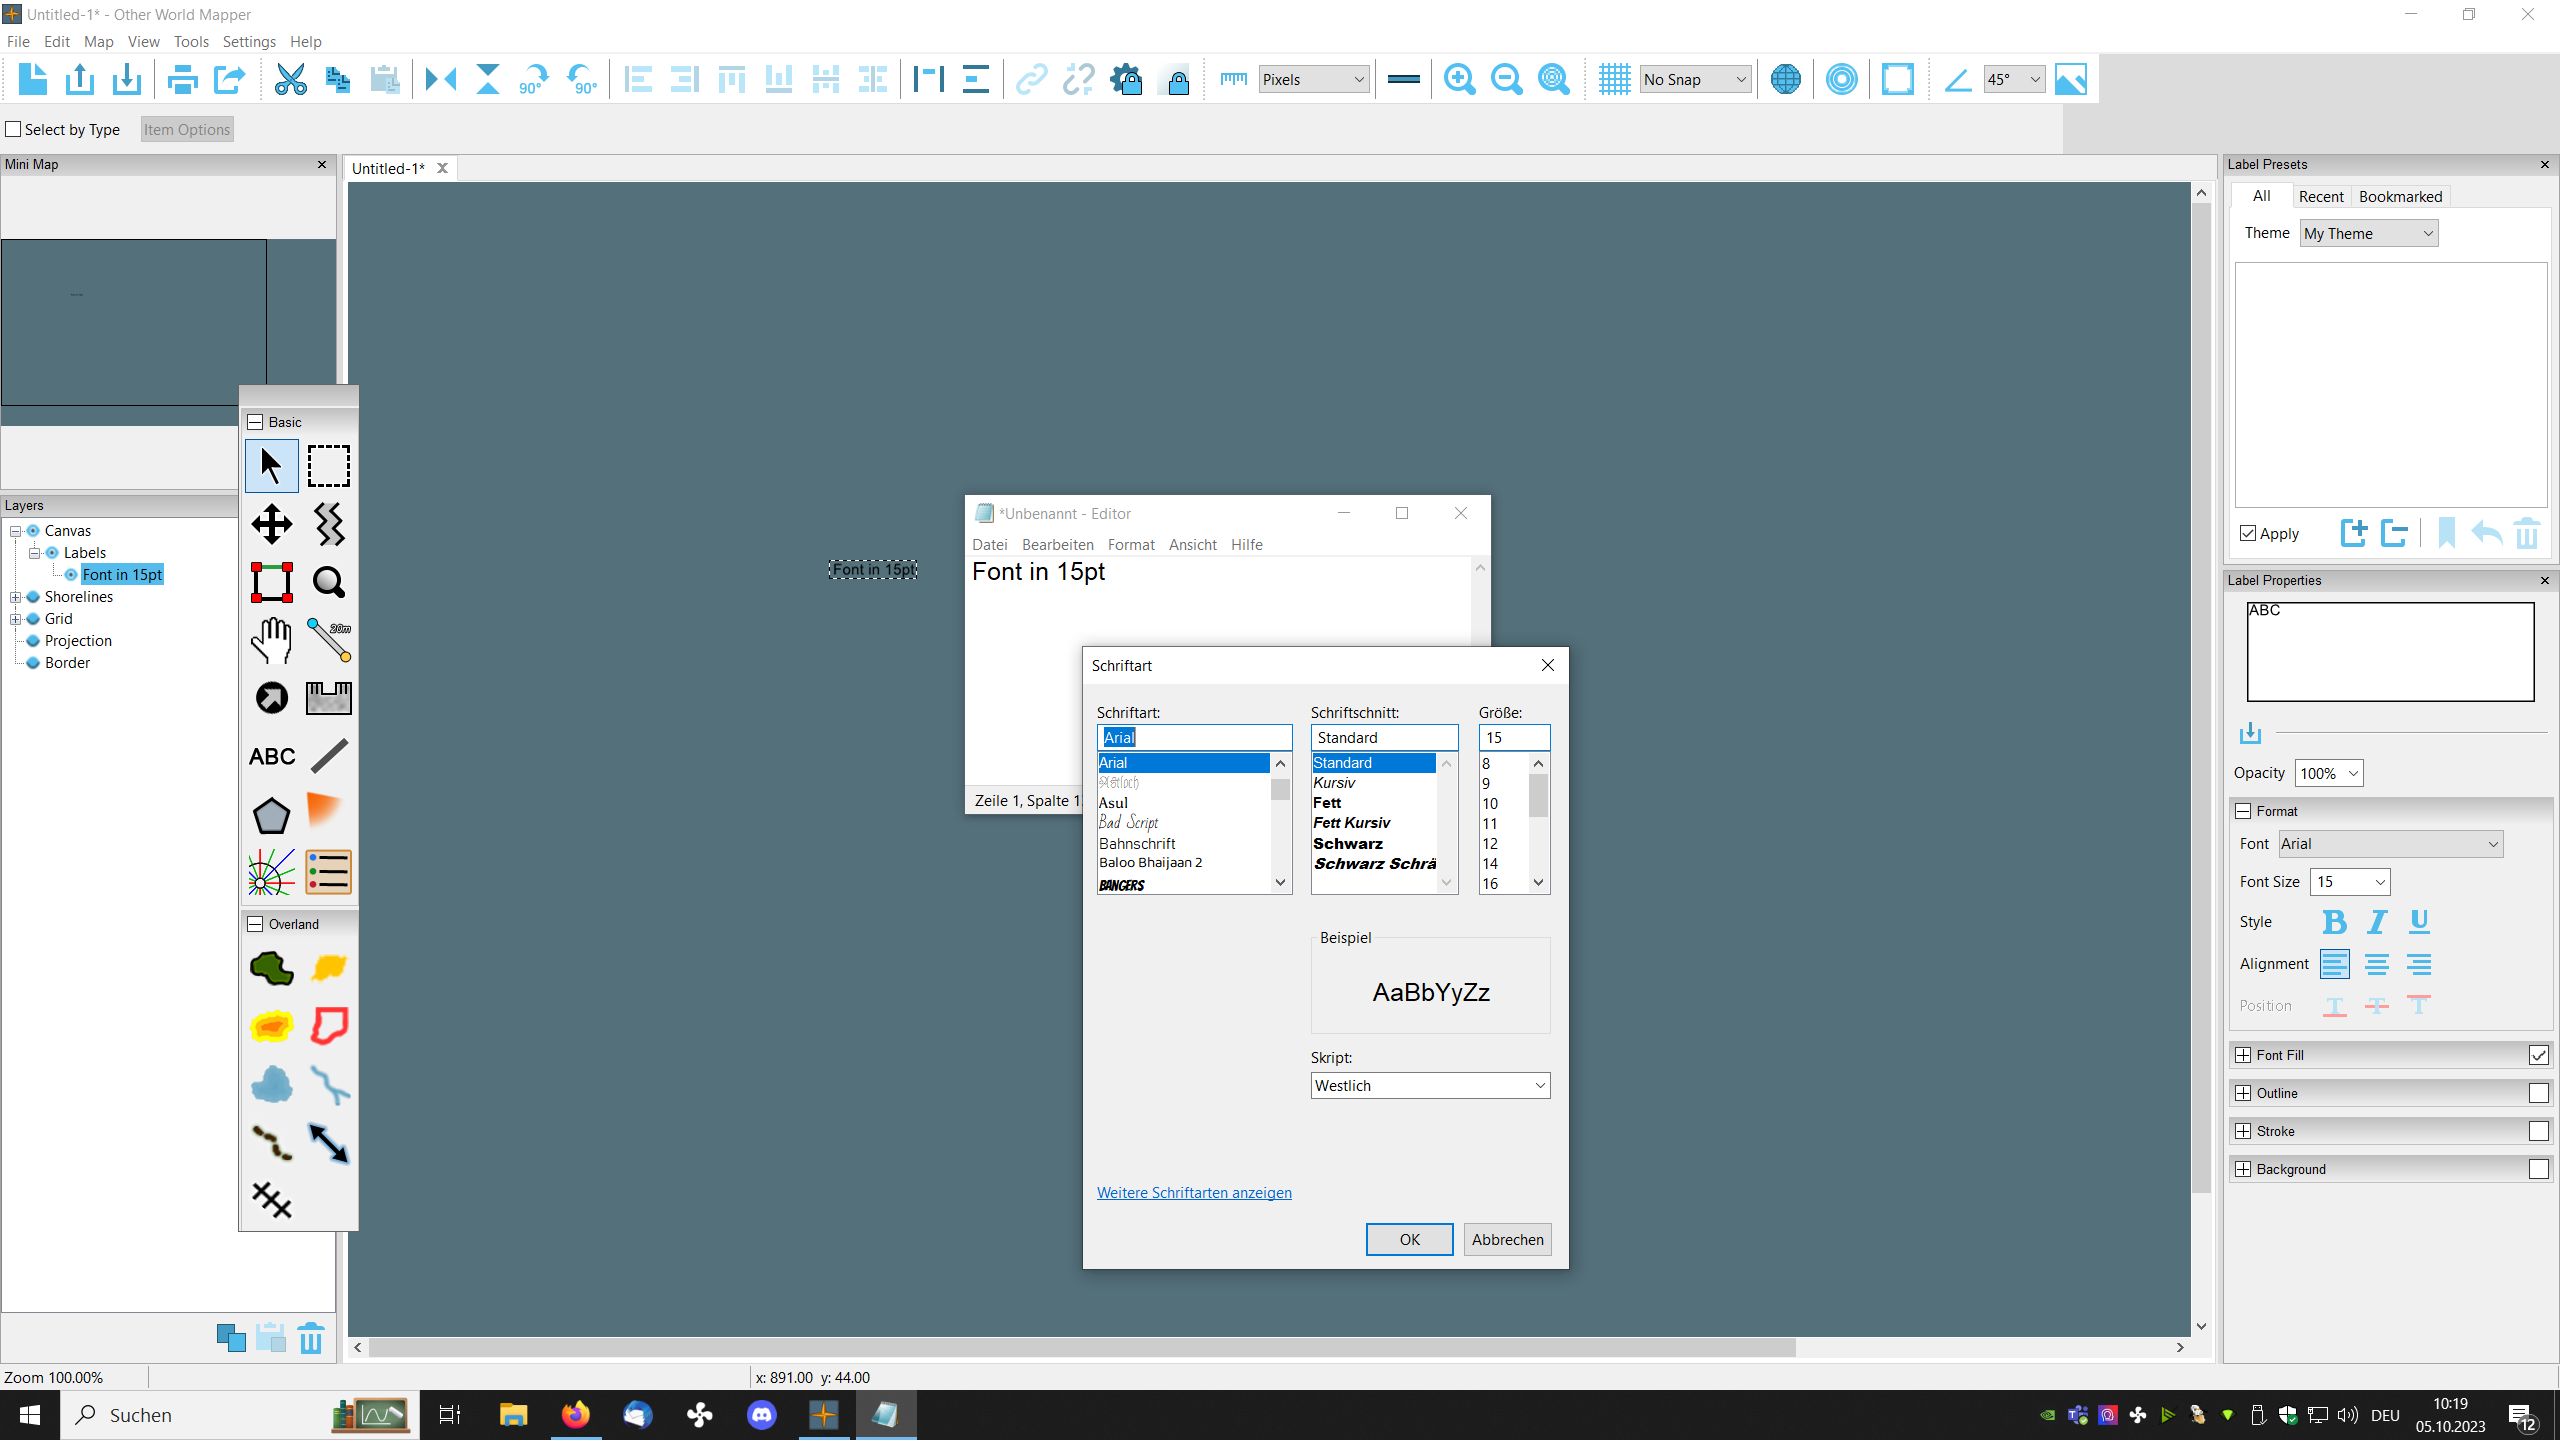Viewport: 2560px width, 1440px height.
Task: Toggle the Font Fill checkbox
Action: coord(2537,1053)
